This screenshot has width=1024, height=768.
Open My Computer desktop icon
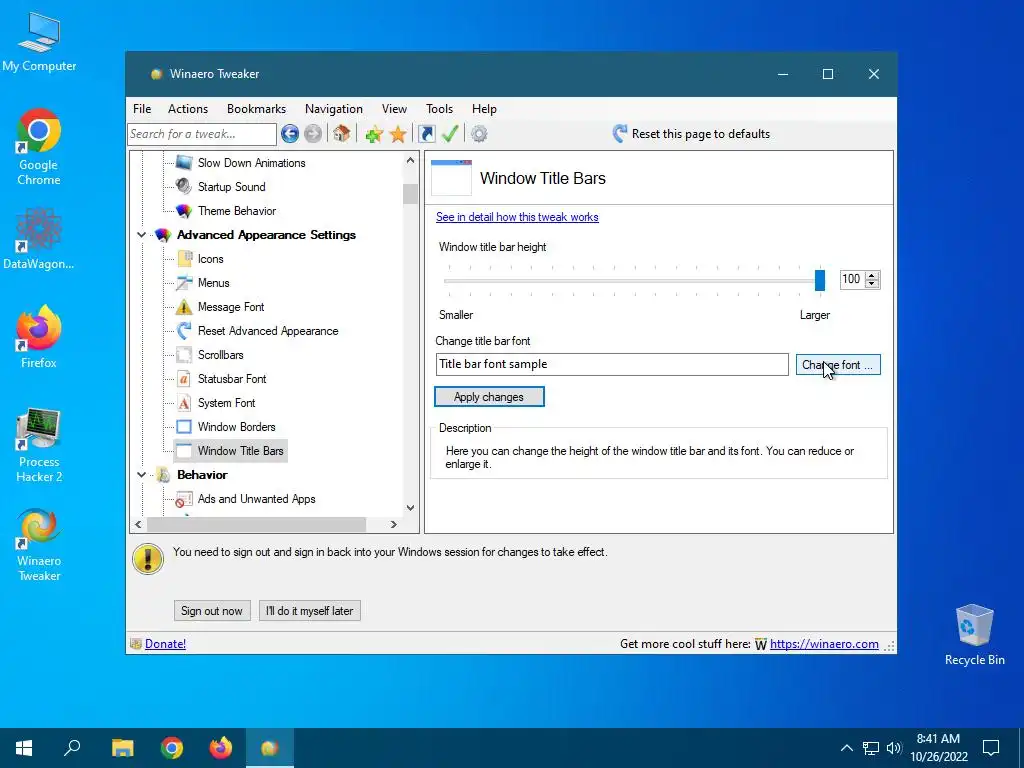tap(39, 42)
